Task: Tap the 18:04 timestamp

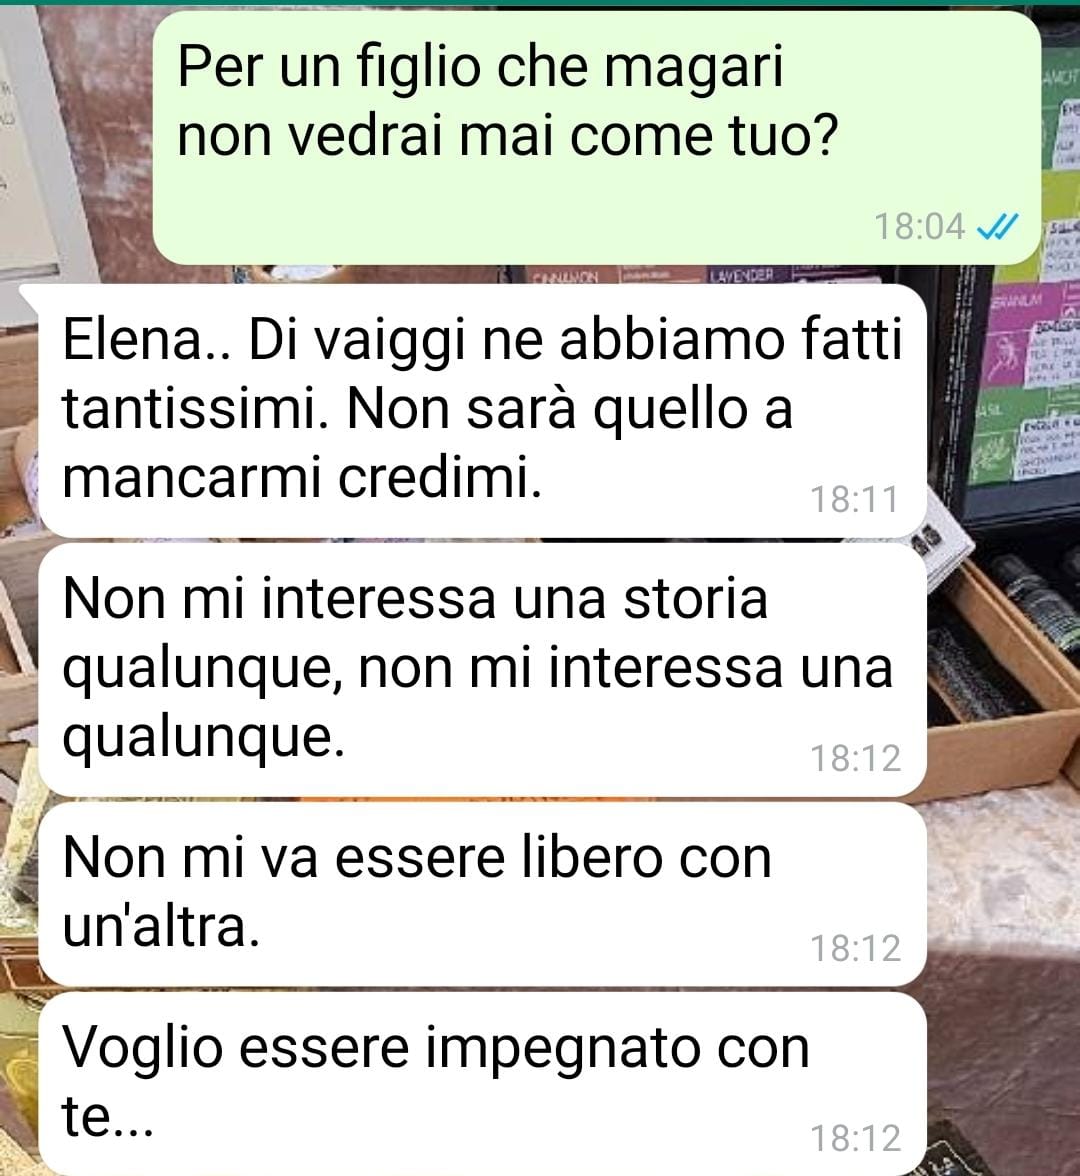Action: (x=919, y=226)
